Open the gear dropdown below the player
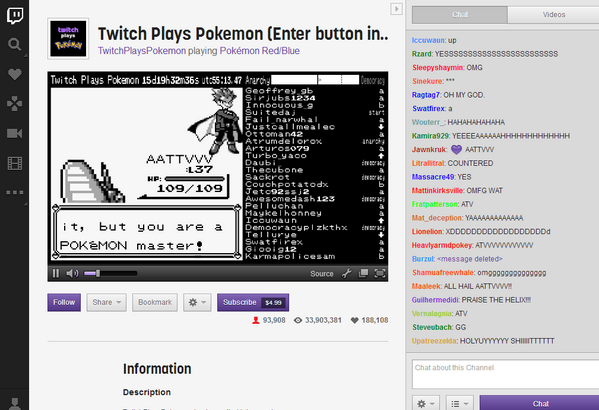 pyautogui.click(x=197, y=302)
